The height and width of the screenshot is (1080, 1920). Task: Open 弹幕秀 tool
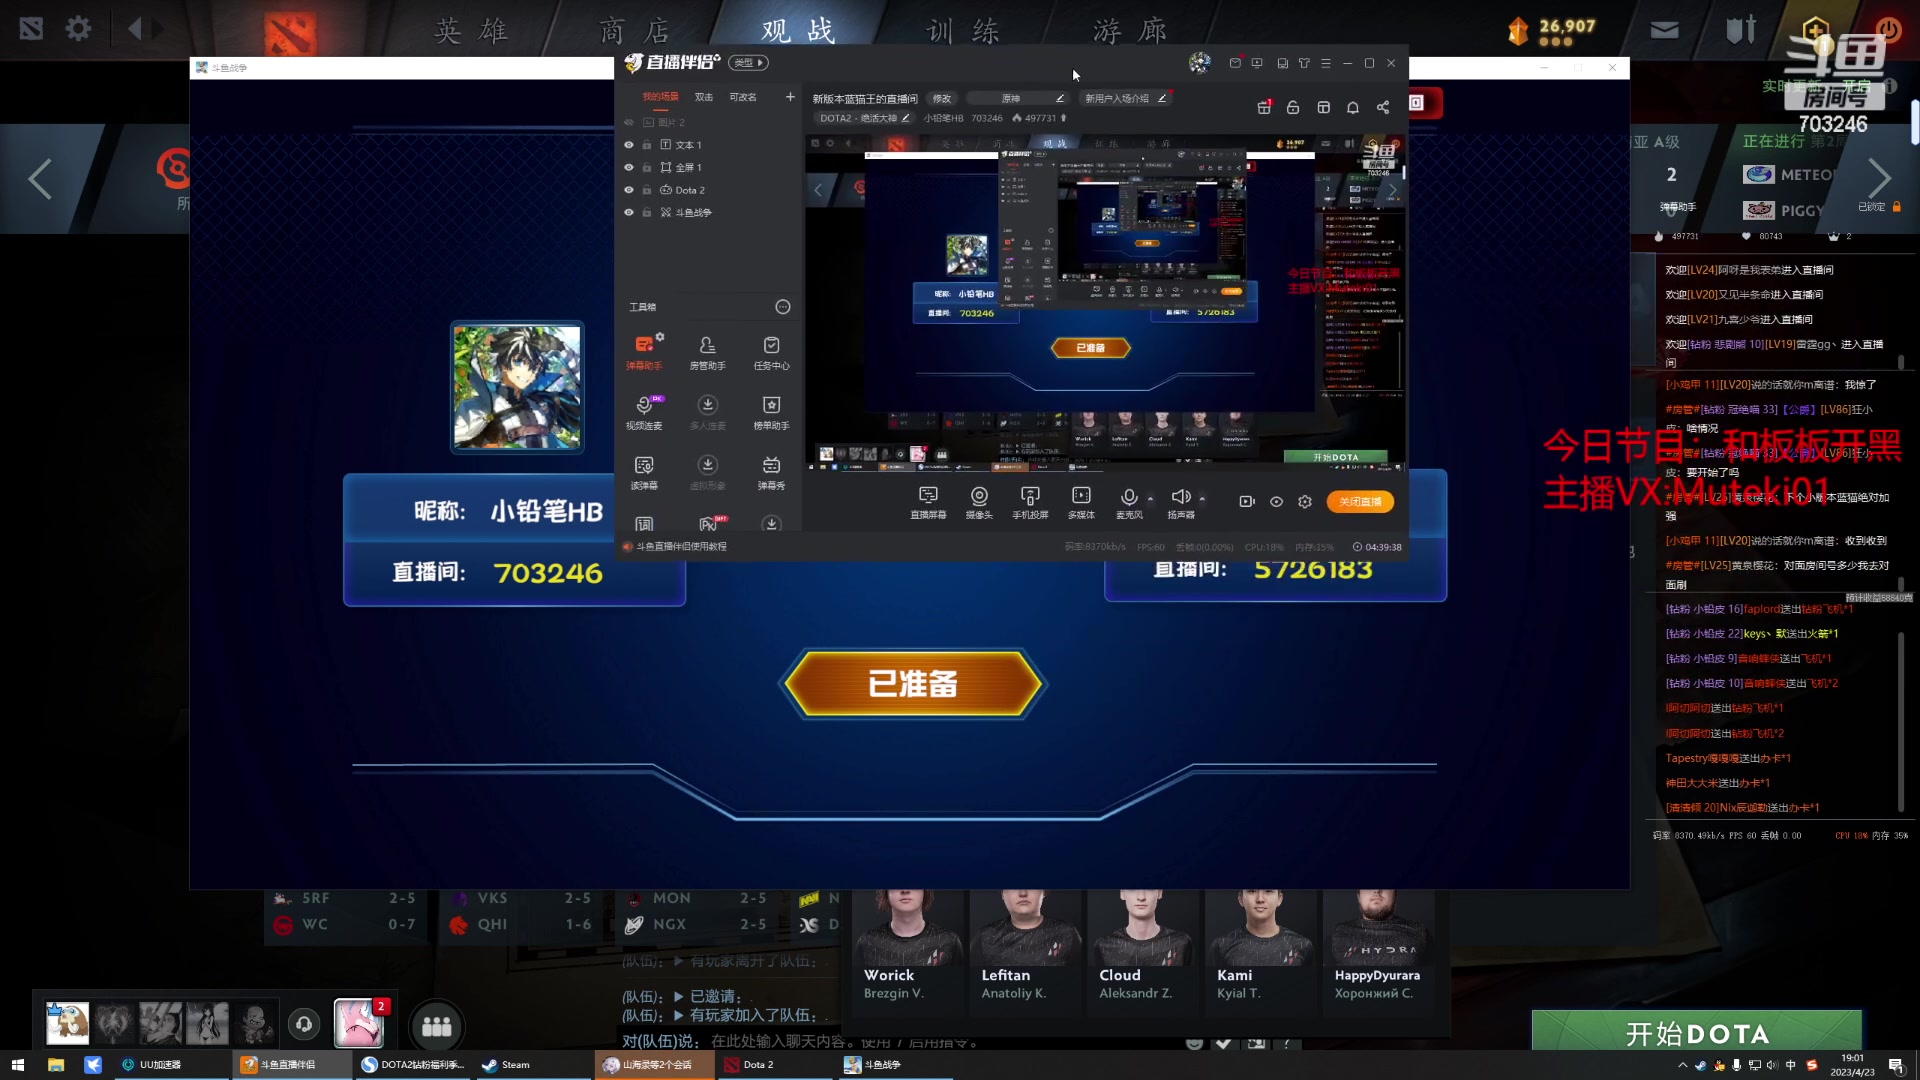(x=771, y=472)
